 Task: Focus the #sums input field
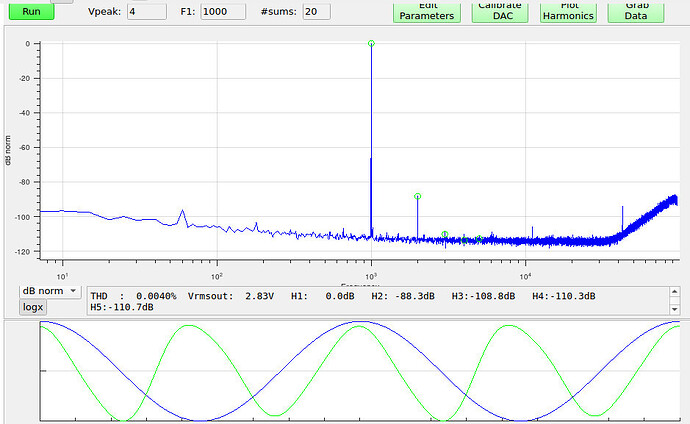pyautogui.click(x=316, y=11)
